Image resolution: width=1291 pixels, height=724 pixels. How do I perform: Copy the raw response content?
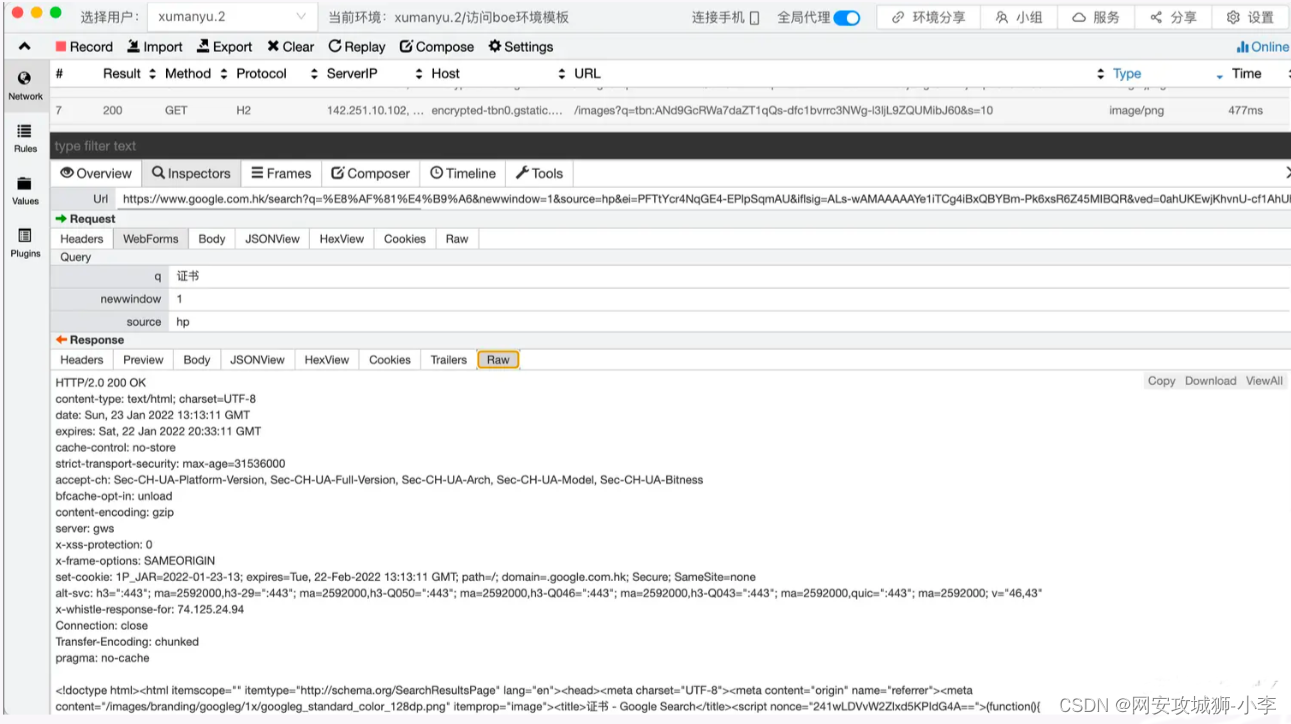pos(1161,381)
